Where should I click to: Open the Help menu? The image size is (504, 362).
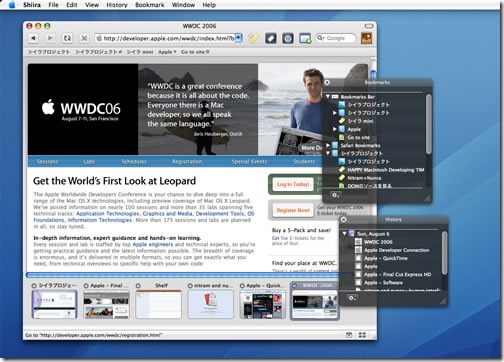[x=209, y=5]
